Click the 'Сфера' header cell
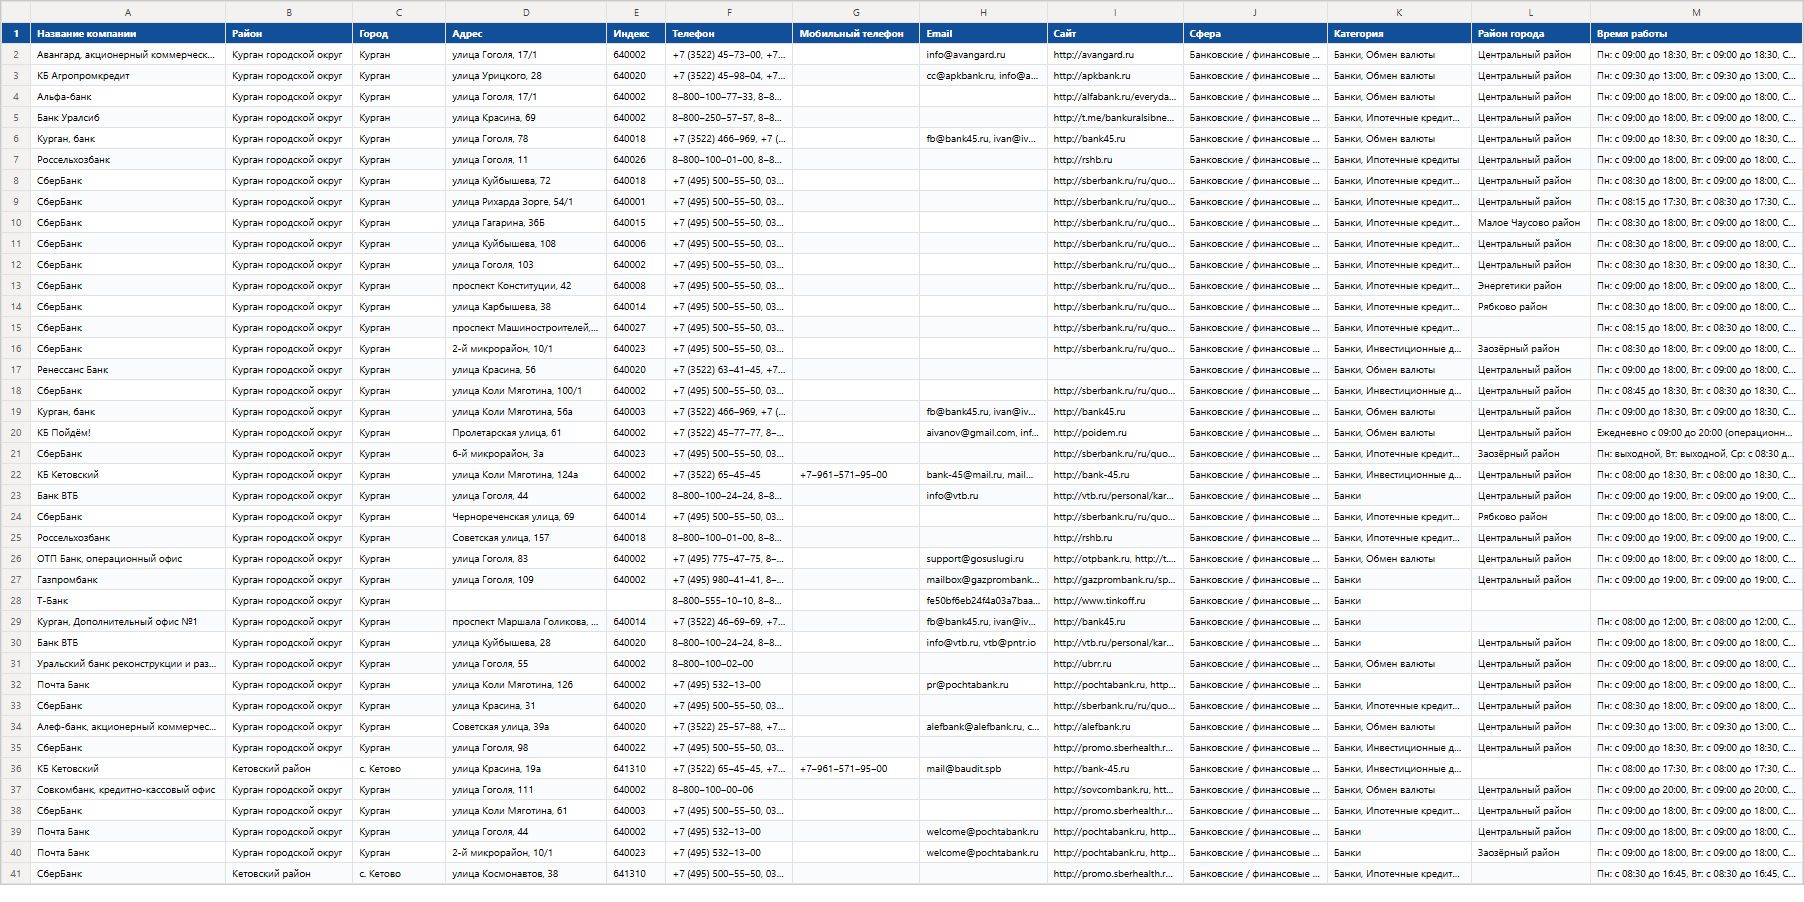1804x902 pixels. [1255, 33]
